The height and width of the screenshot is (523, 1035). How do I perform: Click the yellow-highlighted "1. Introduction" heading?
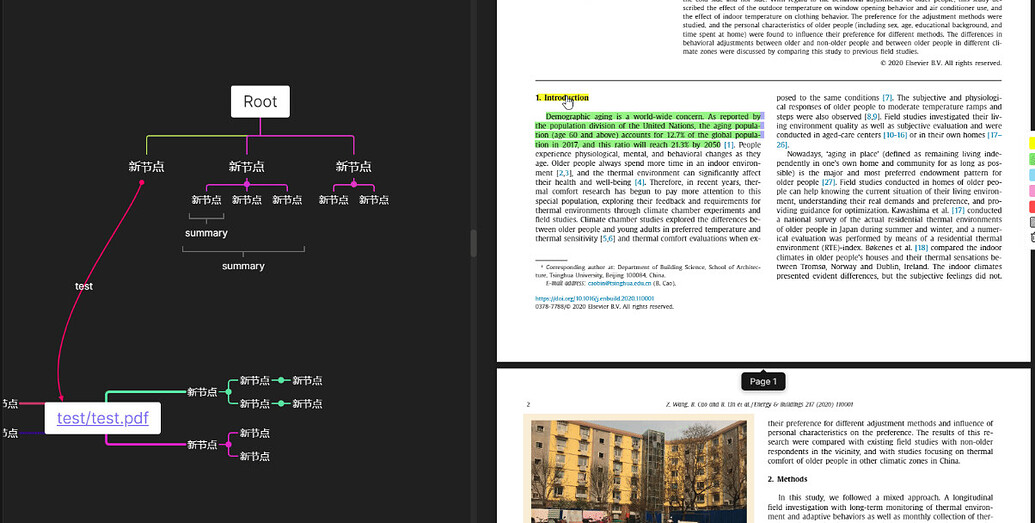(562, 98)
